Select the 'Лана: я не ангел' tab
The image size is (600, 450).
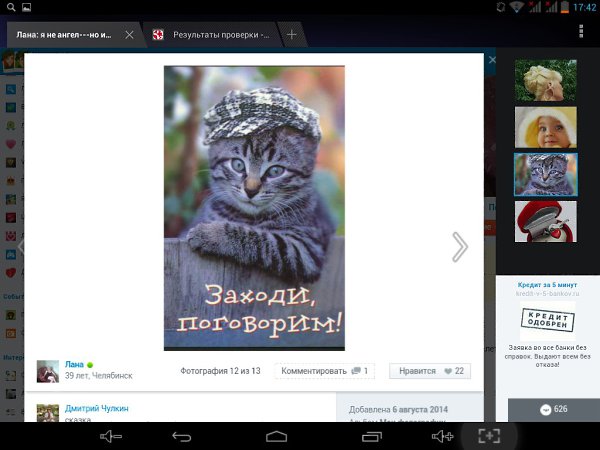tap(62, 34)
